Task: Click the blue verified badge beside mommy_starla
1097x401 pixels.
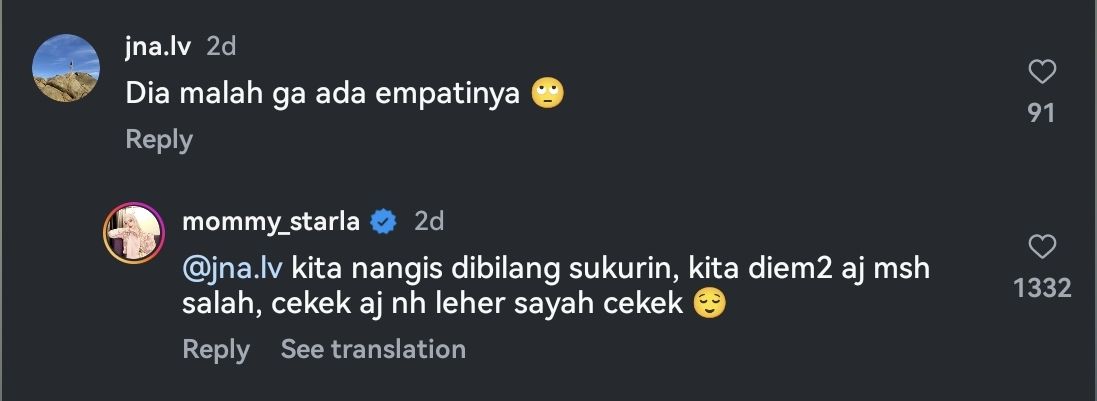Action: click(383, 222)
